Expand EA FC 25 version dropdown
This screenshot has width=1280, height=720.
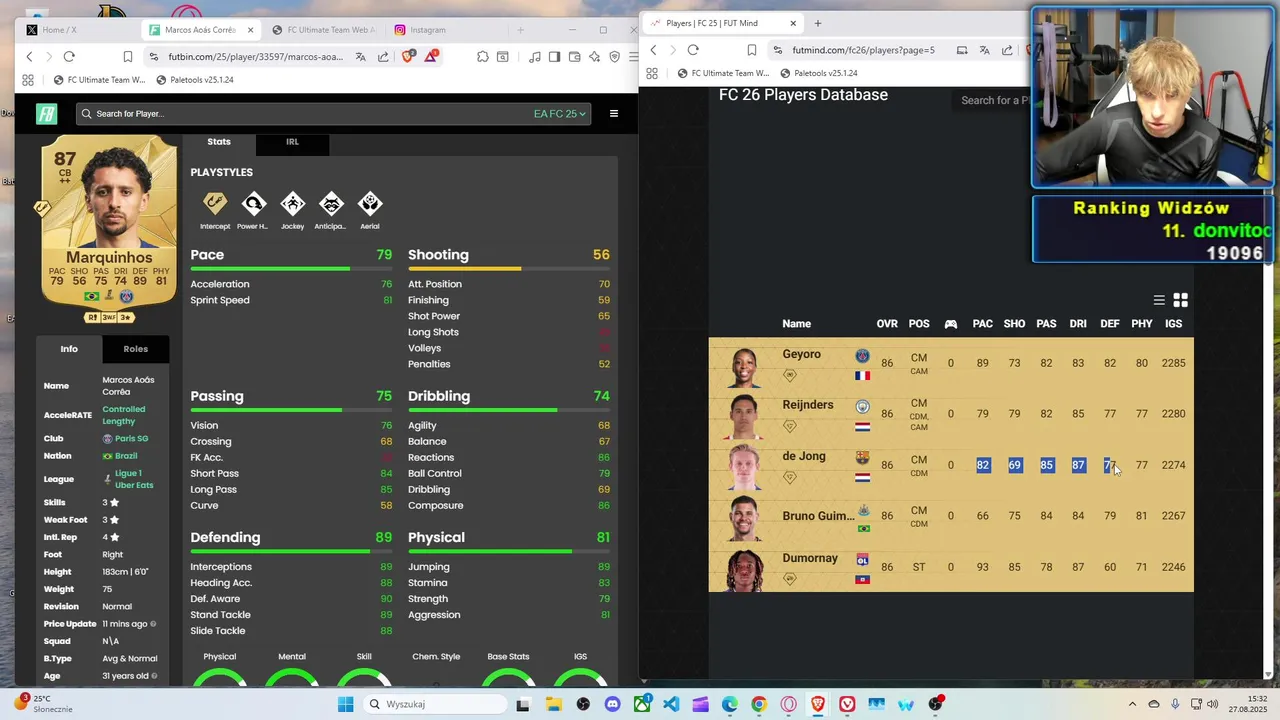(x=560, y=114)
